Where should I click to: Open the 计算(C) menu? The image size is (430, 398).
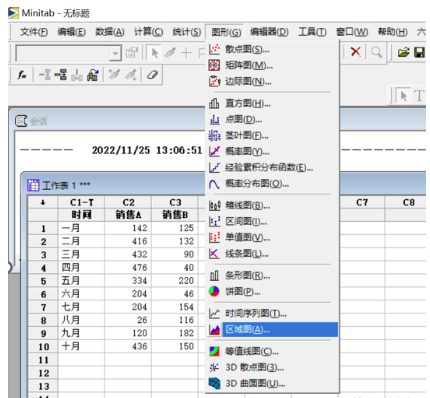coord(148,32)
